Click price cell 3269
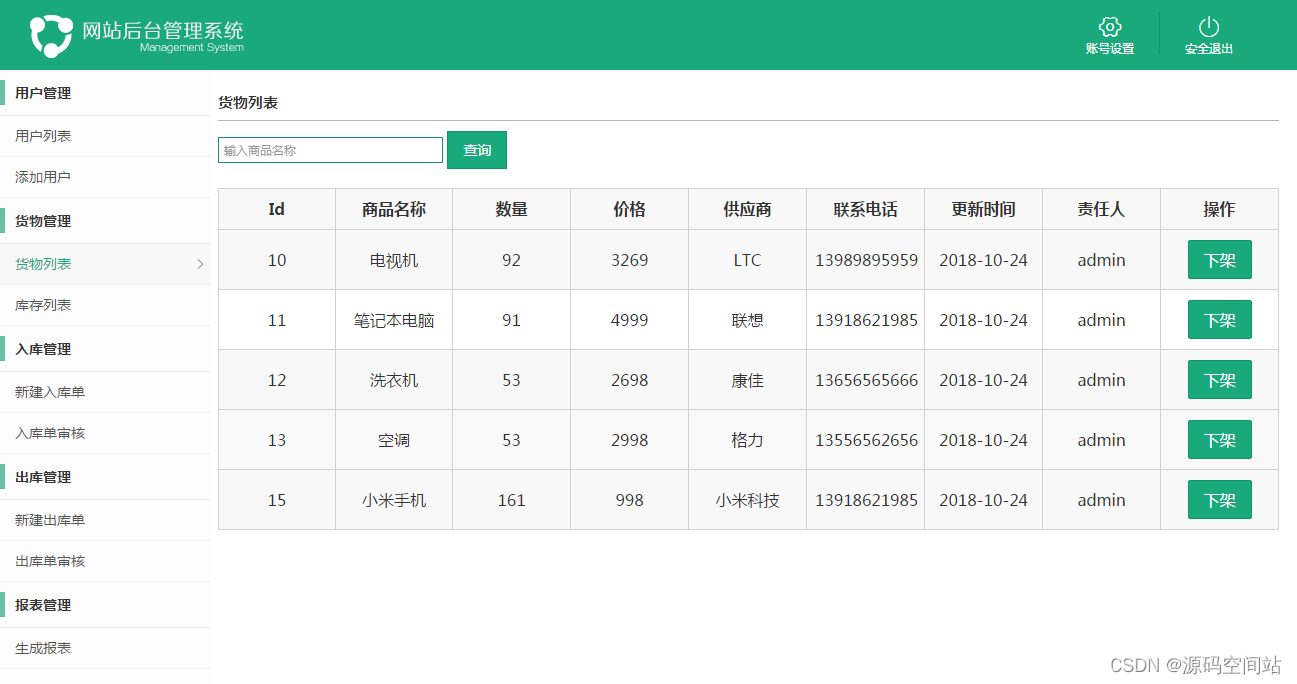1297x684 pixels. click(630, 260)
